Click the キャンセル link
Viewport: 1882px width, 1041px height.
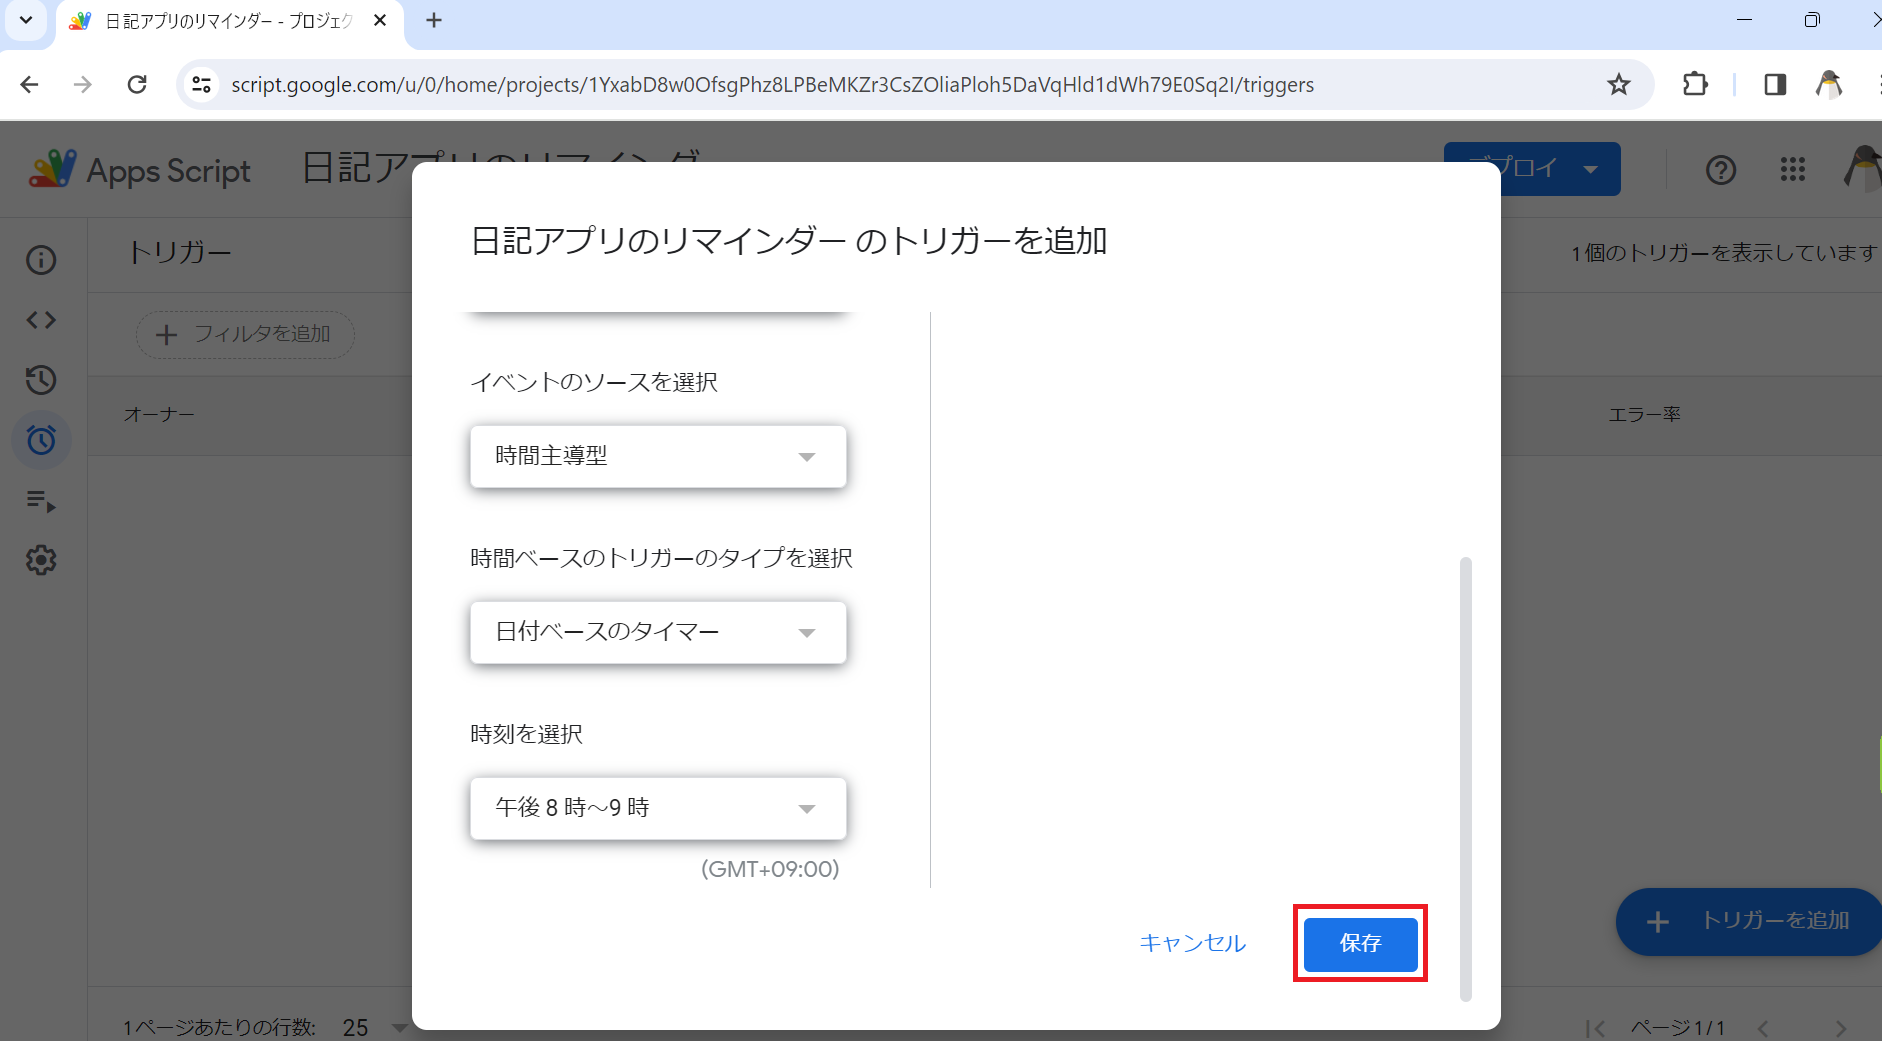click(x=1192, y=943)
